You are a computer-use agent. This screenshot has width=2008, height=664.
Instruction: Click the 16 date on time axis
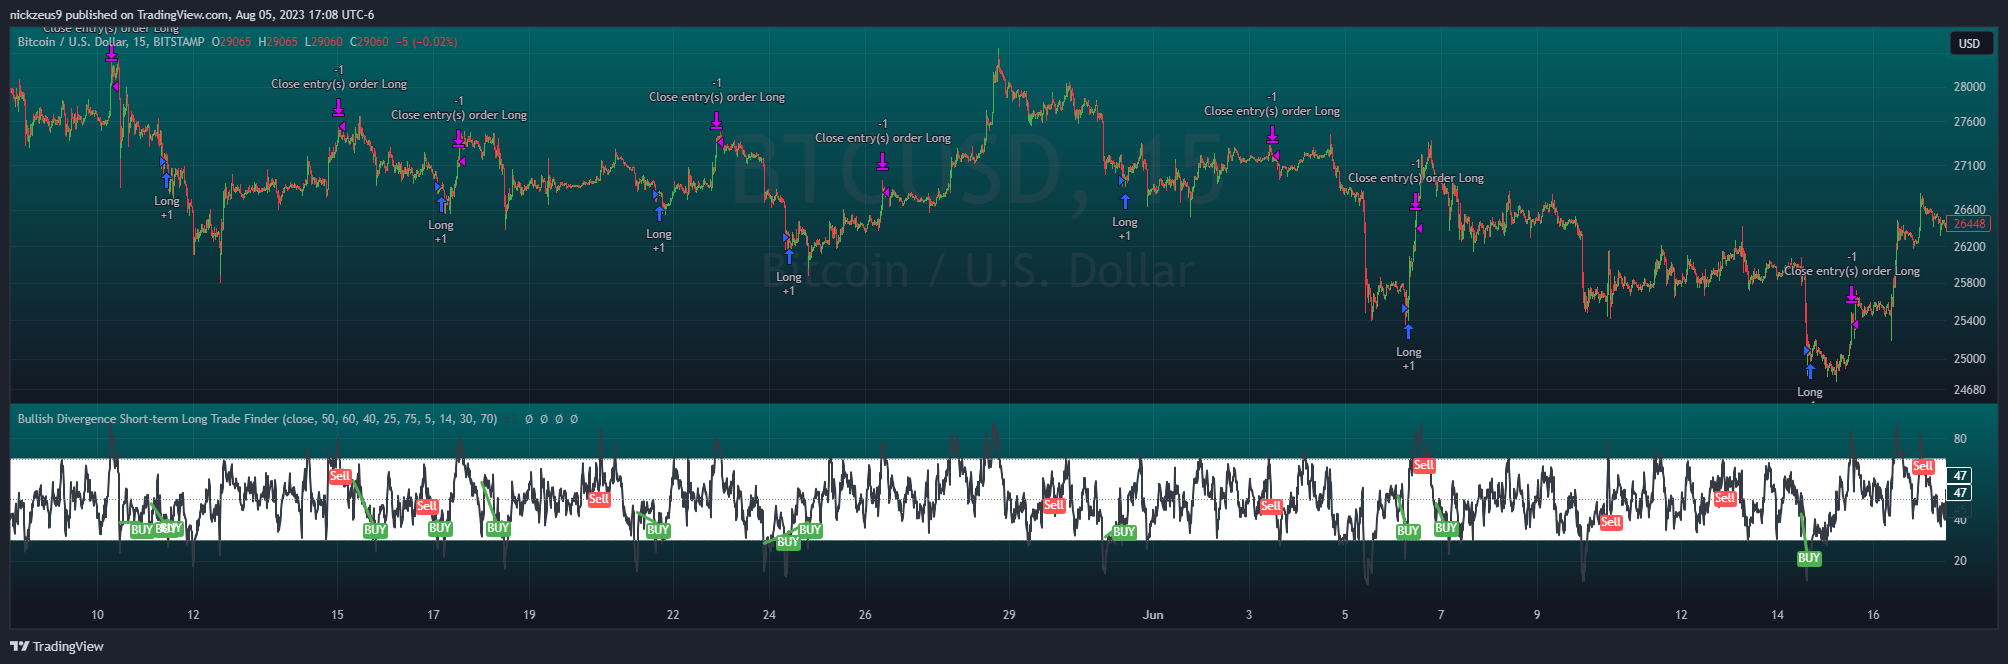(1873, 615)
